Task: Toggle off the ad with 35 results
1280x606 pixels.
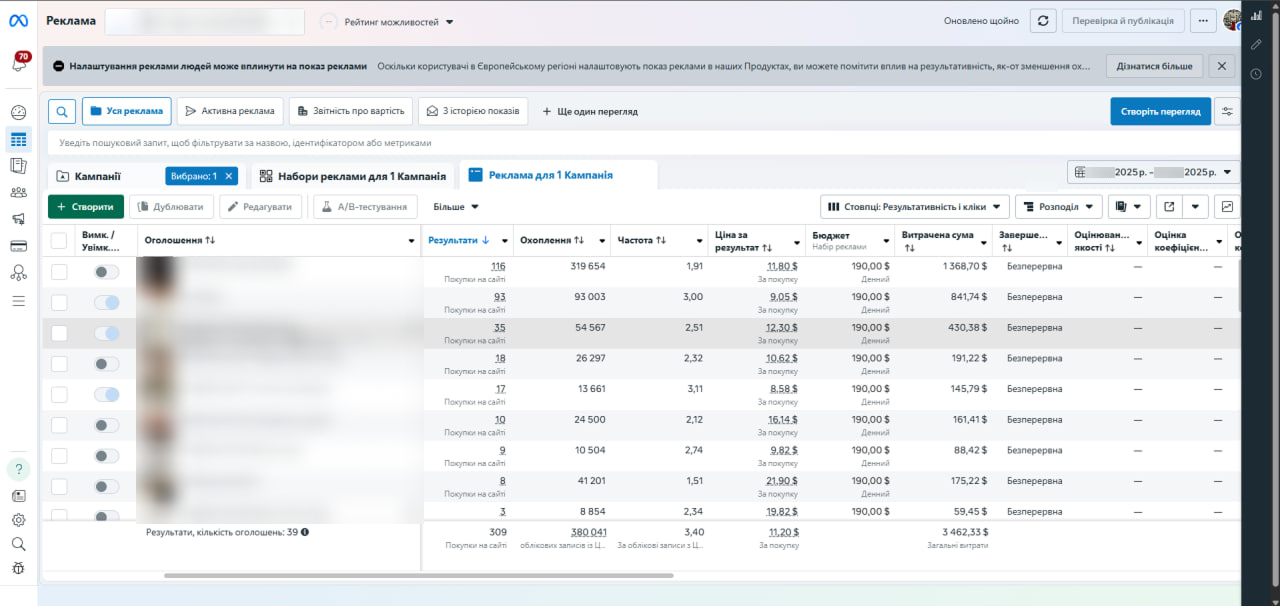Action: click(106, 333)
